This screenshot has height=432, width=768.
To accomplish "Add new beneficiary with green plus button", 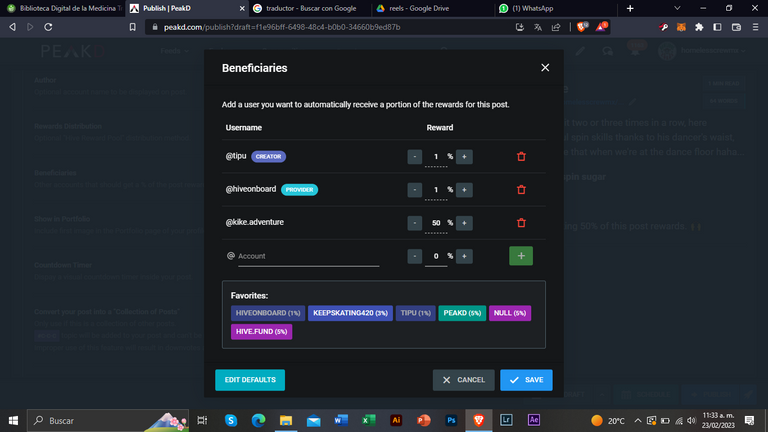I will [521, 256].
